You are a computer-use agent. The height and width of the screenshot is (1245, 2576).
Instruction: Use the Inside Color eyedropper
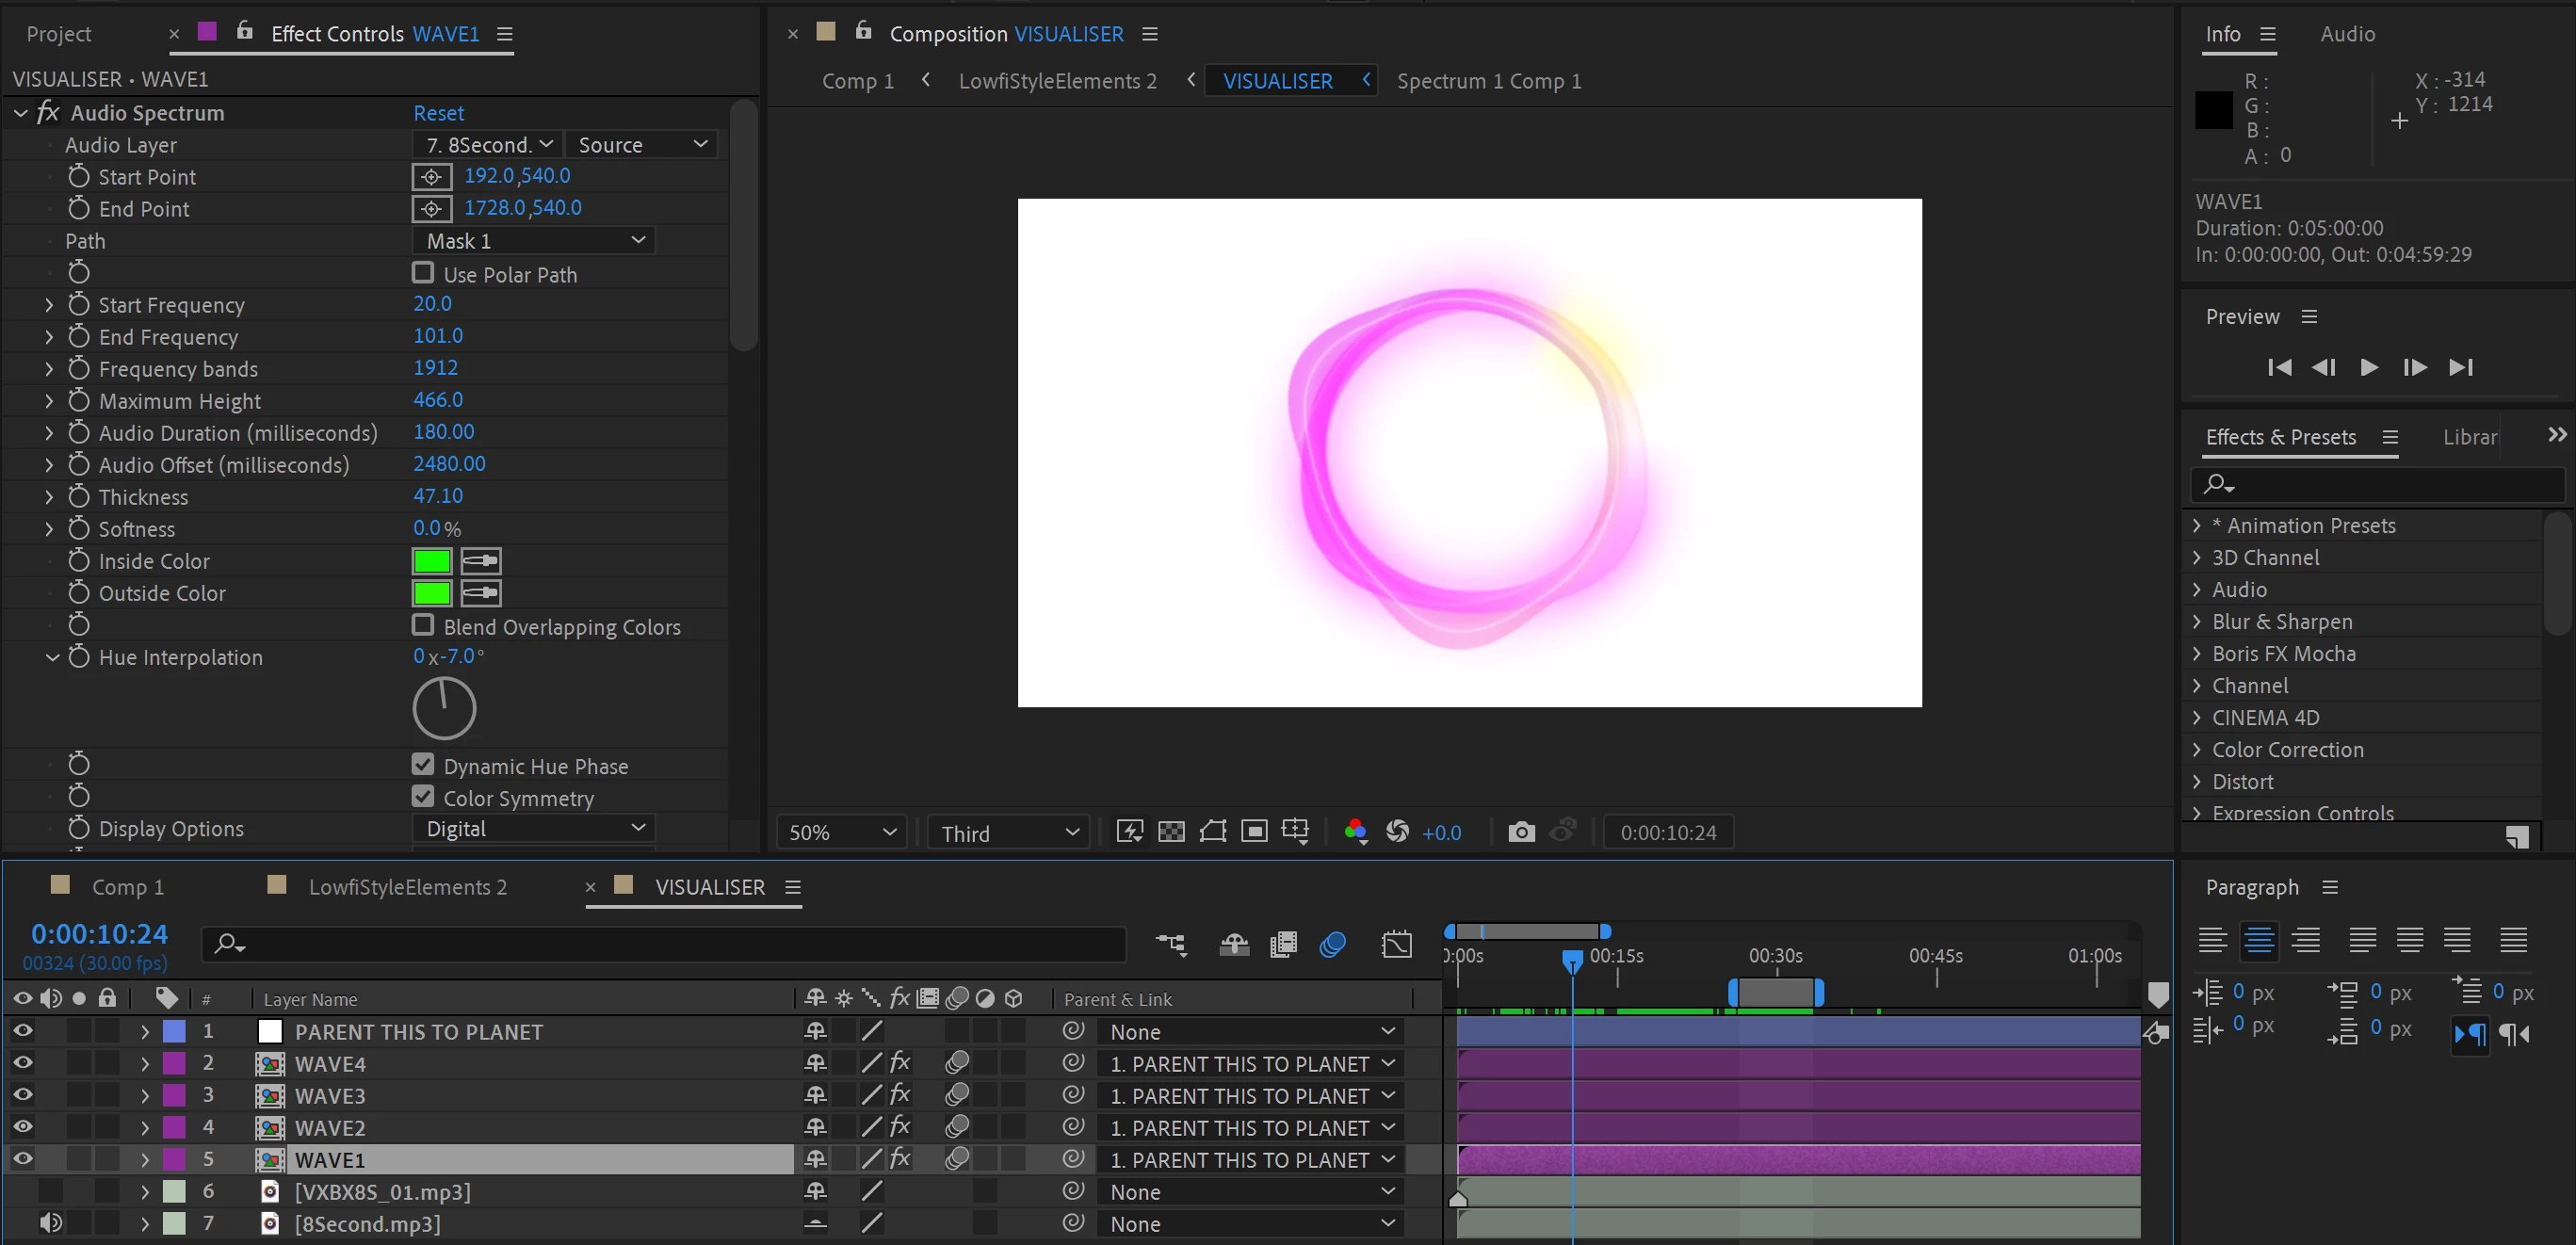pos(481,561)
